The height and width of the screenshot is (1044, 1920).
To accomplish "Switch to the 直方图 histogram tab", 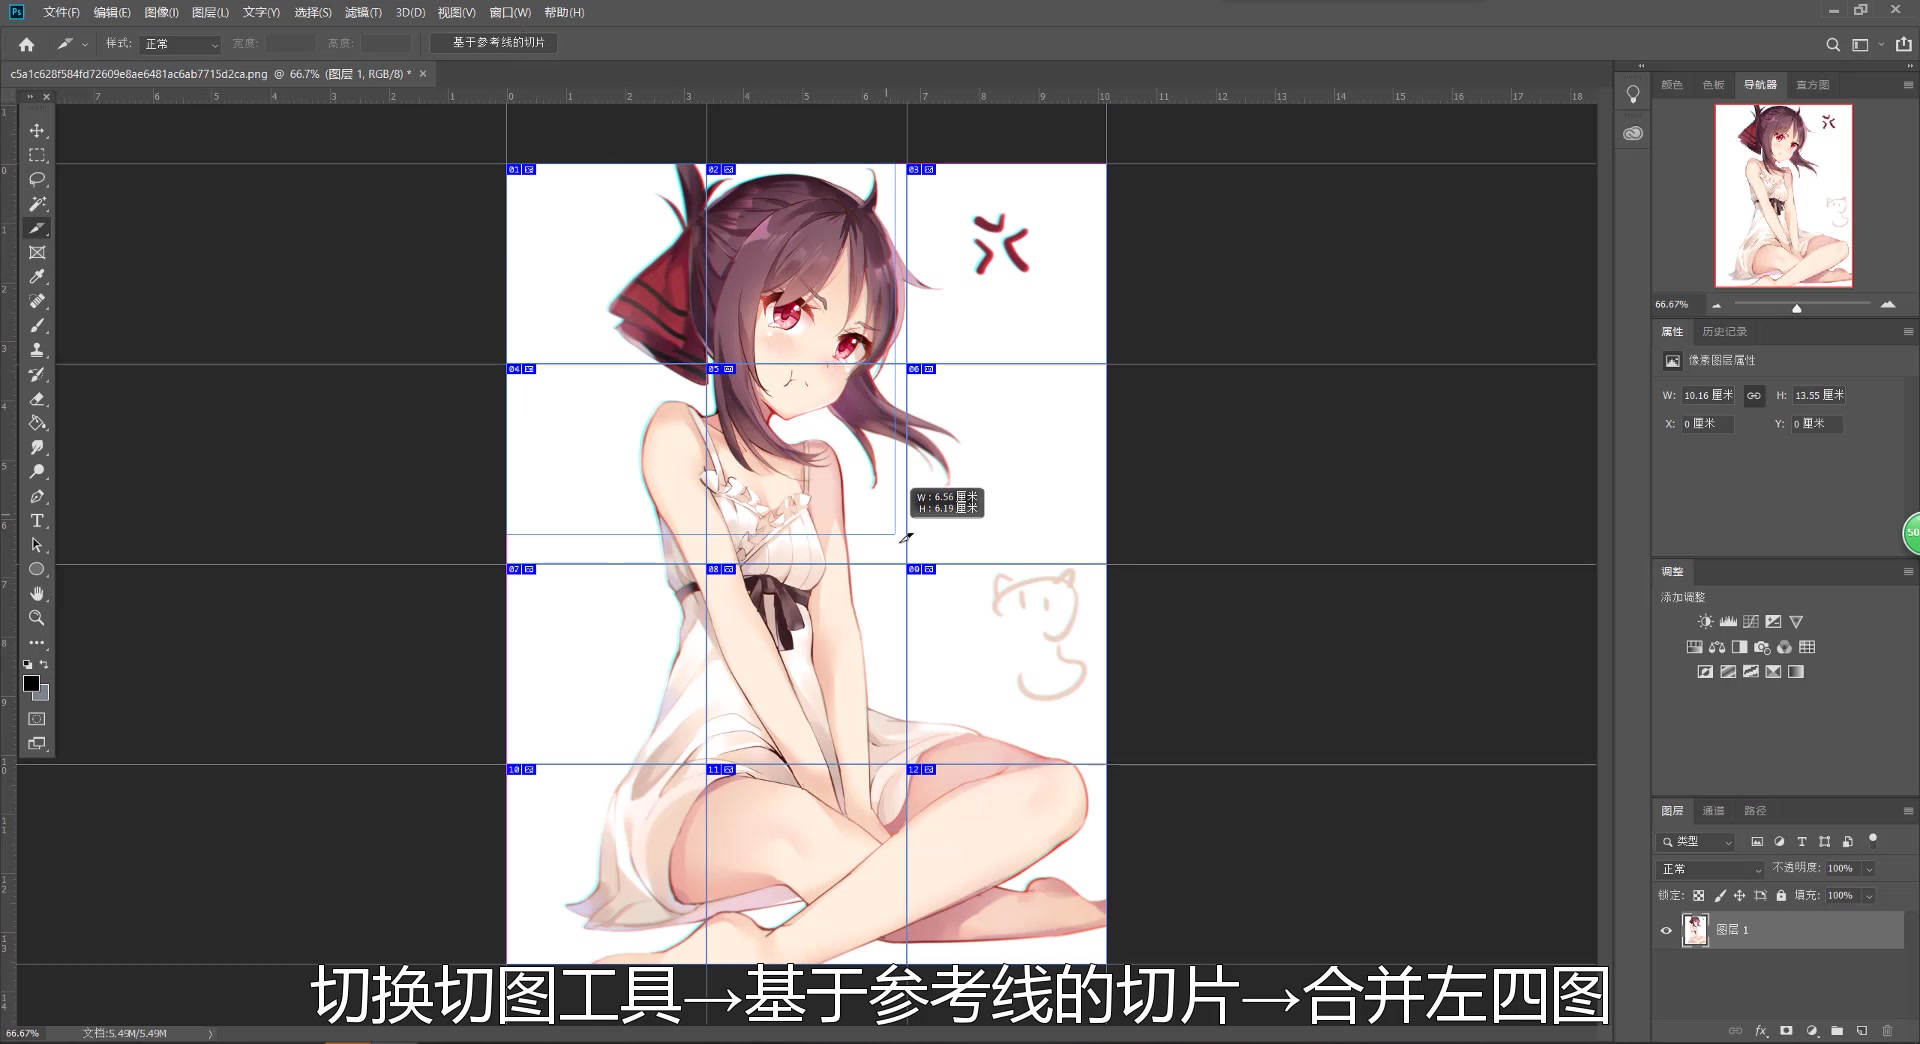I will [1812, 85].
